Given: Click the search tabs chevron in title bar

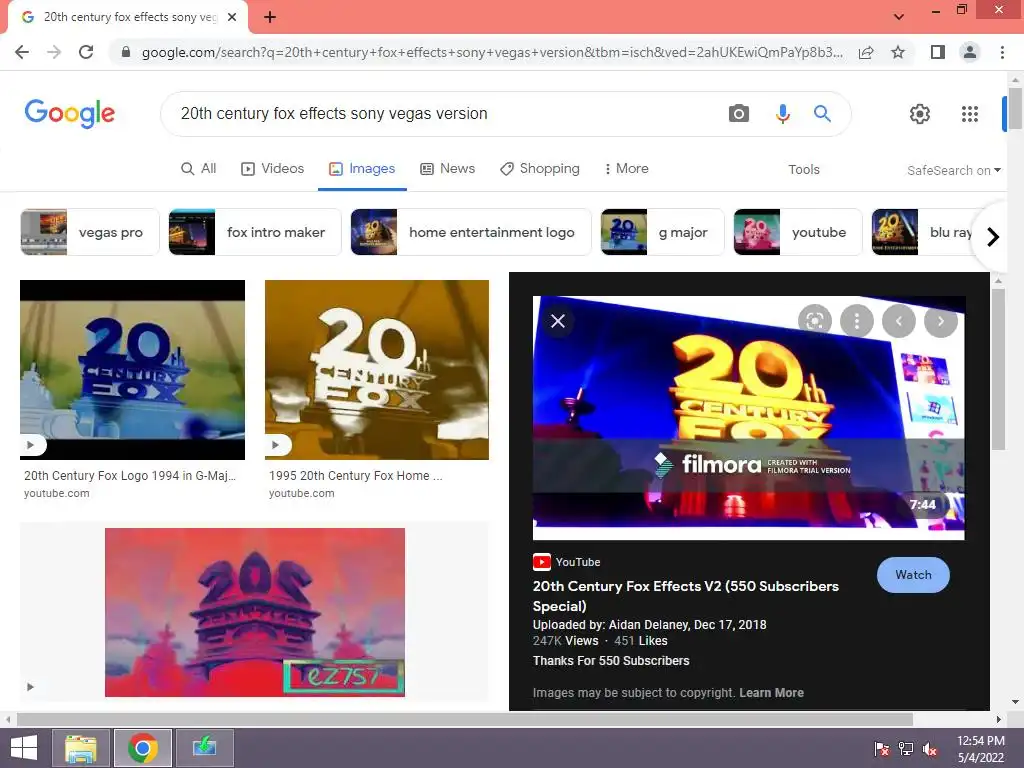Looking at the screenshot, I should [899, 17].
